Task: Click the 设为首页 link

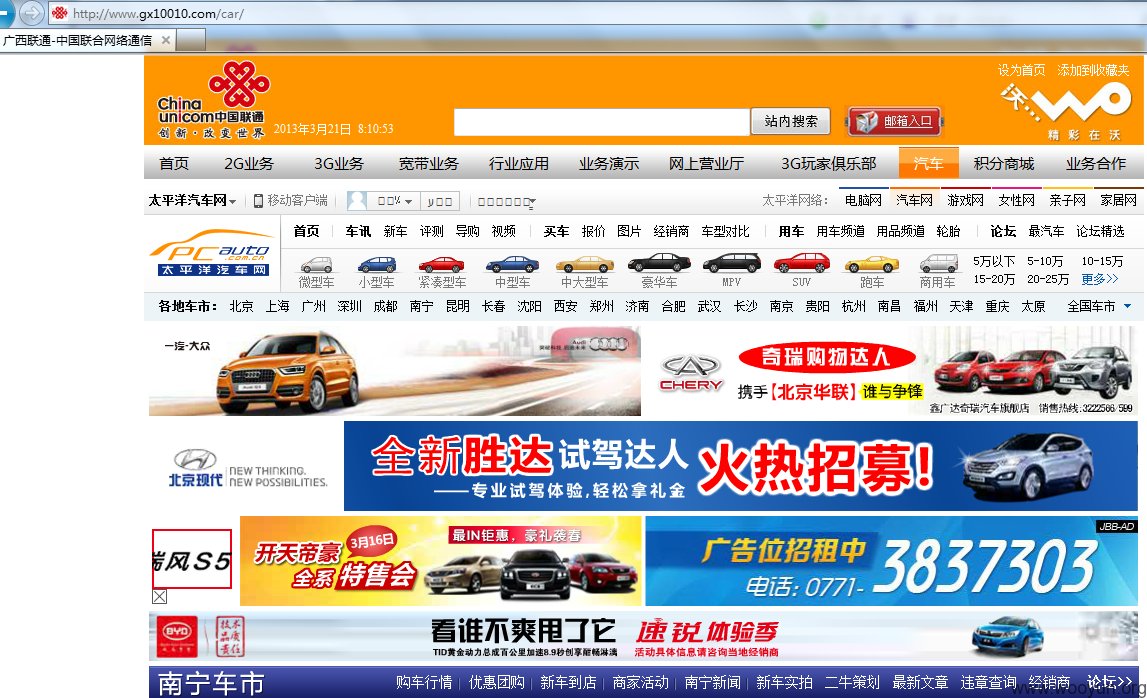Action: pos(1022,70)
